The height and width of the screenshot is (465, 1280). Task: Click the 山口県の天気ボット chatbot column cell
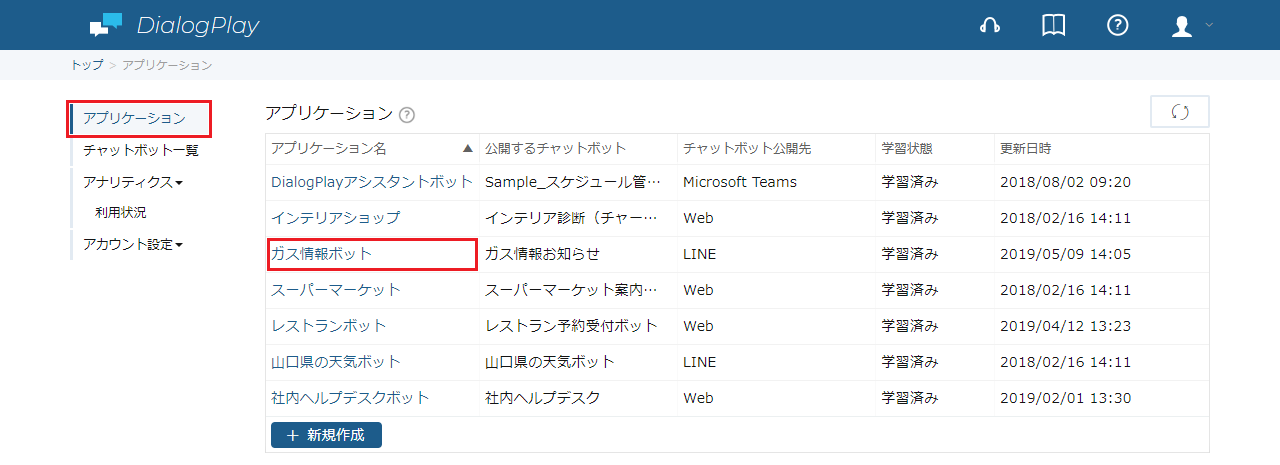[x=550, y=362]
